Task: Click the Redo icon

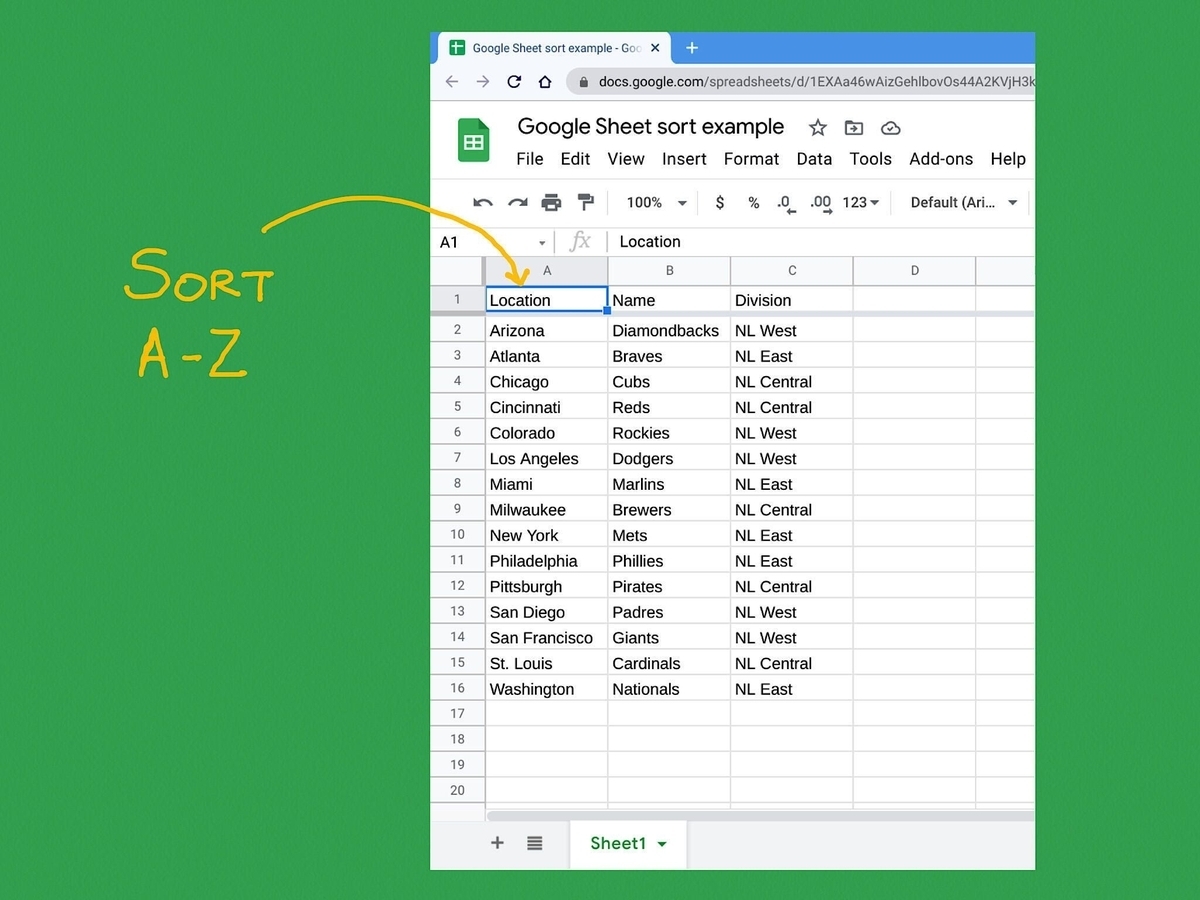Action: click(x=517, y=202)
